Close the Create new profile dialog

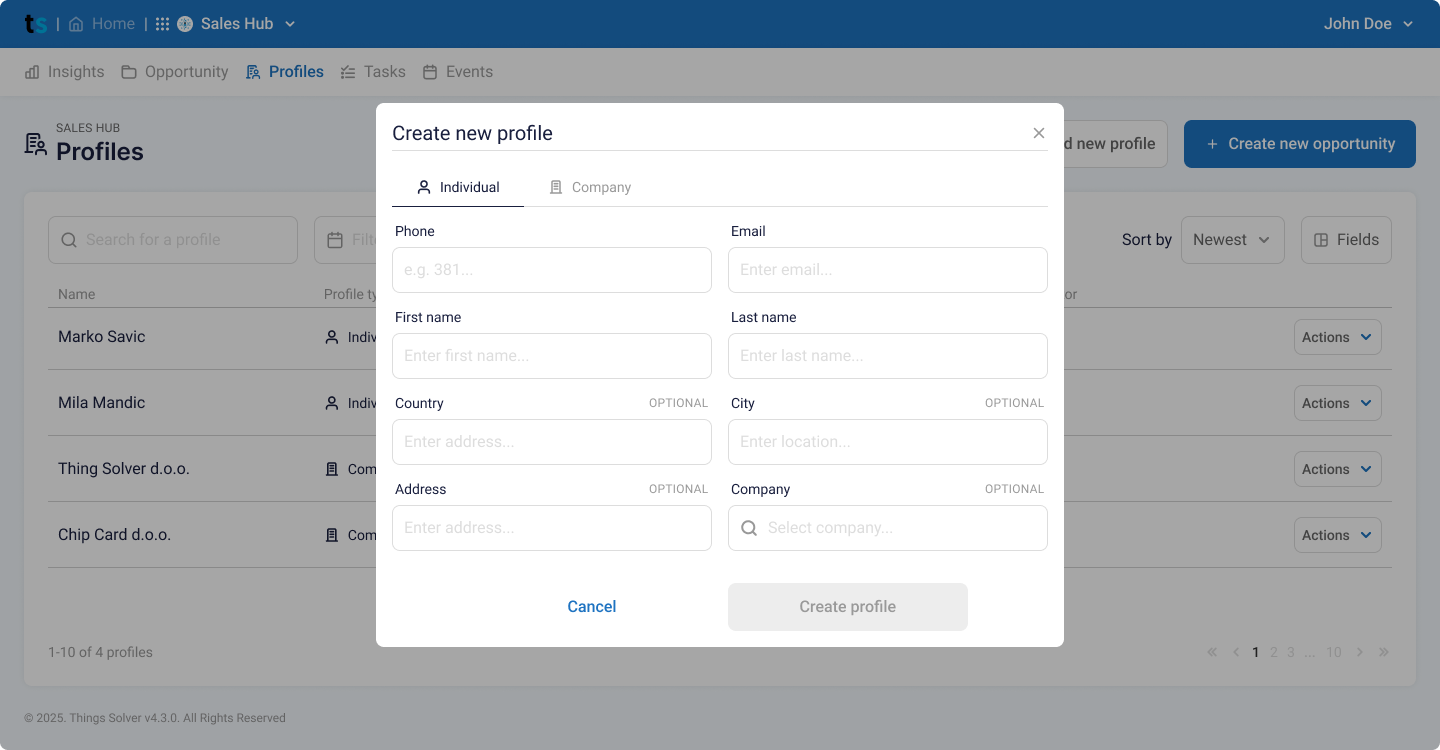(x=1039, y=133)
